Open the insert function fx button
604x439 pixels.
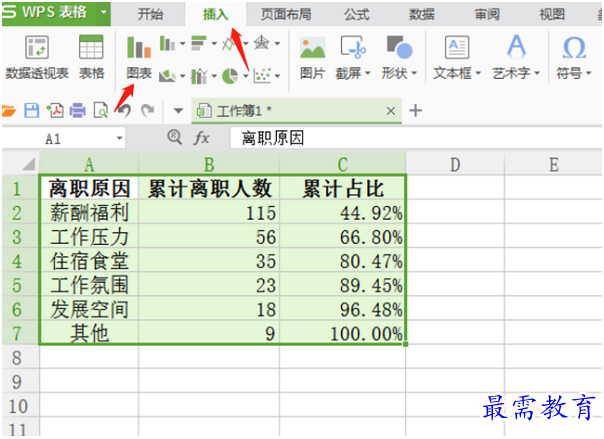coord(201,137)
